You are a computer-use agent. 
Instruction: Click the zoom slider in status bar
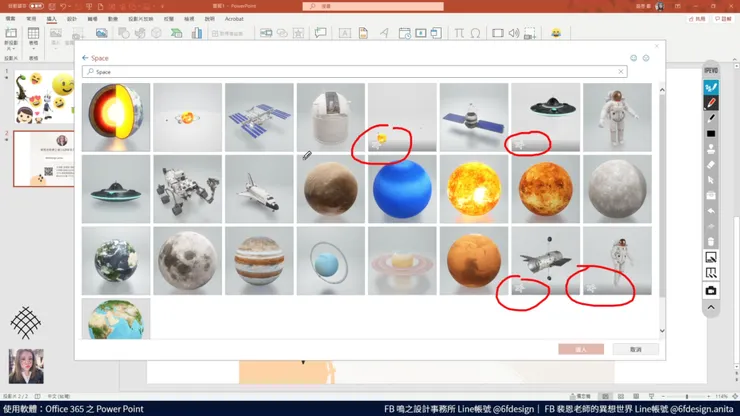pyautogui.click(x=687, y=397)
